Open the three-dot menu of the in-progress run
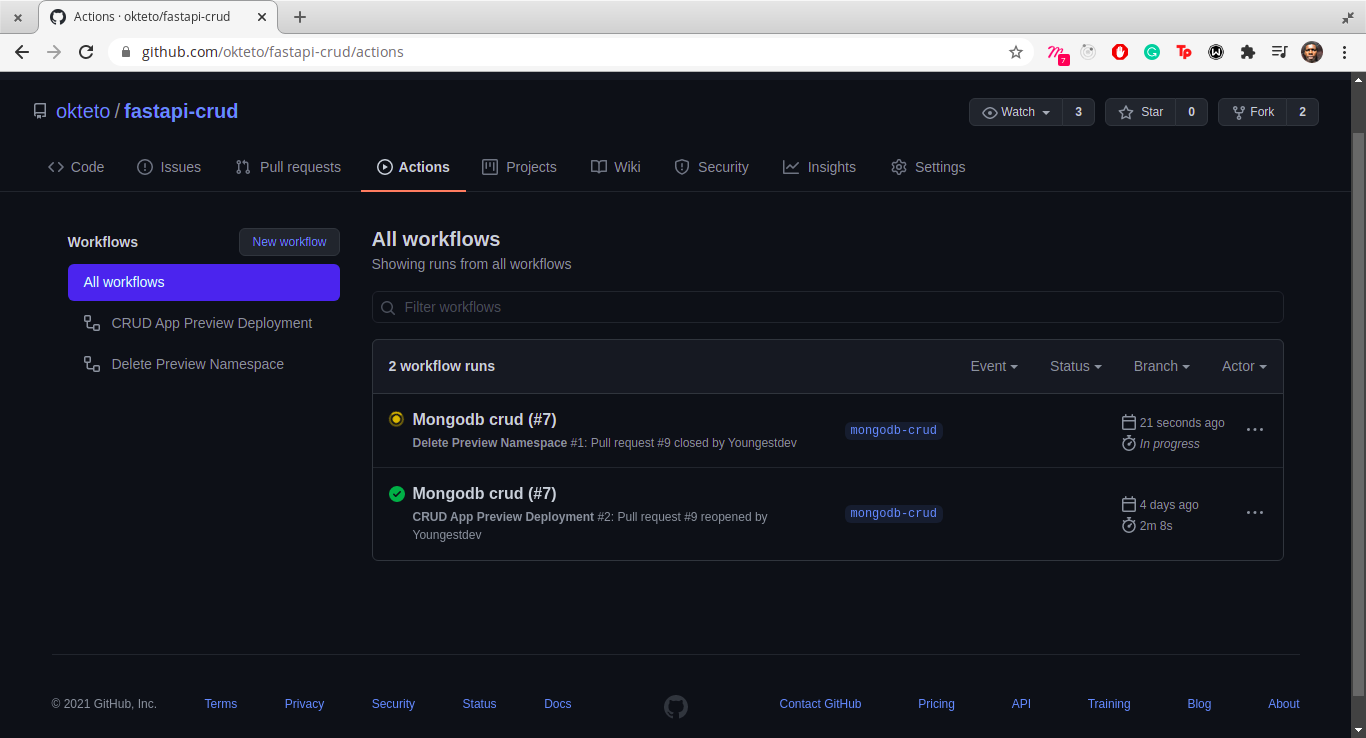The image size is (1366, 738). pos(1255,430)
